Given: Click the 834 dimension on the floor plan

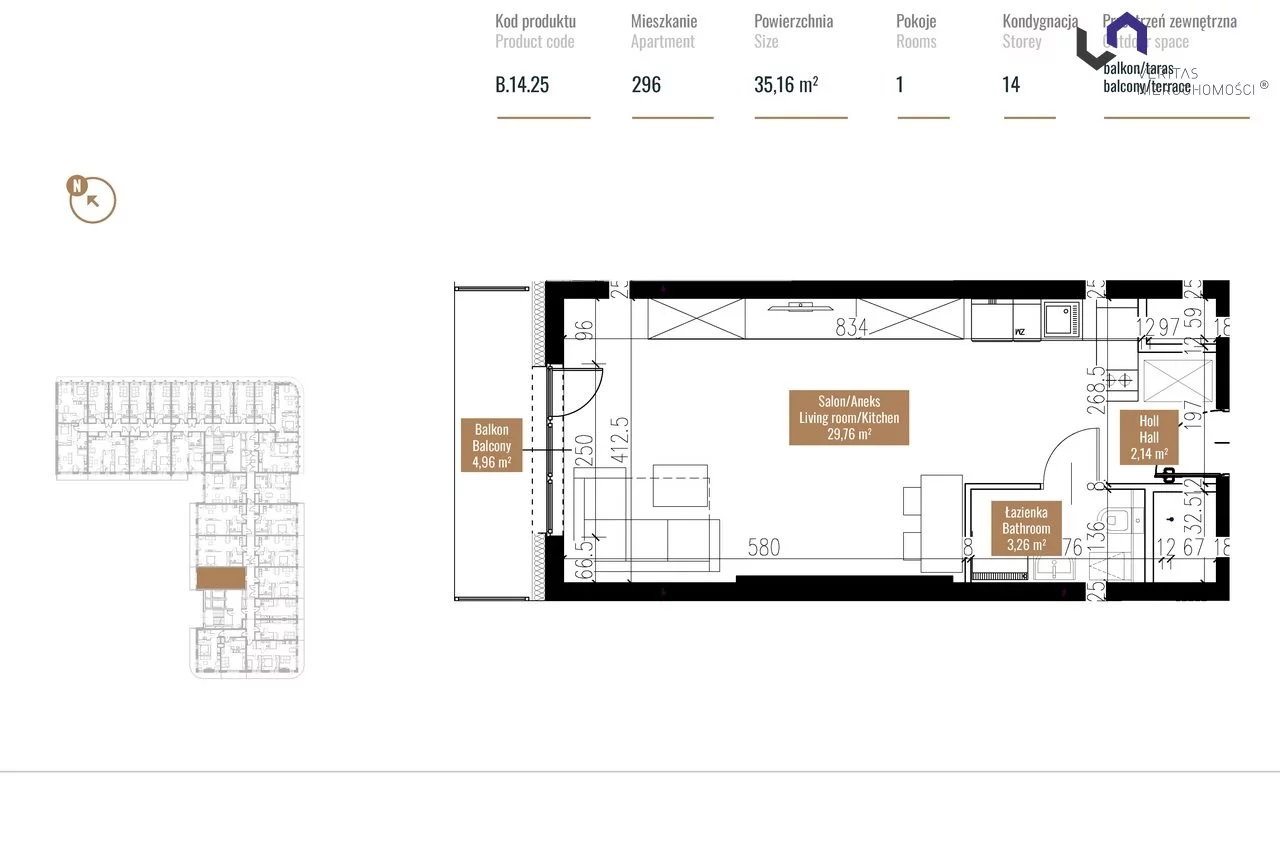Looking at the screenshot, I should click(x=851, y=327).
